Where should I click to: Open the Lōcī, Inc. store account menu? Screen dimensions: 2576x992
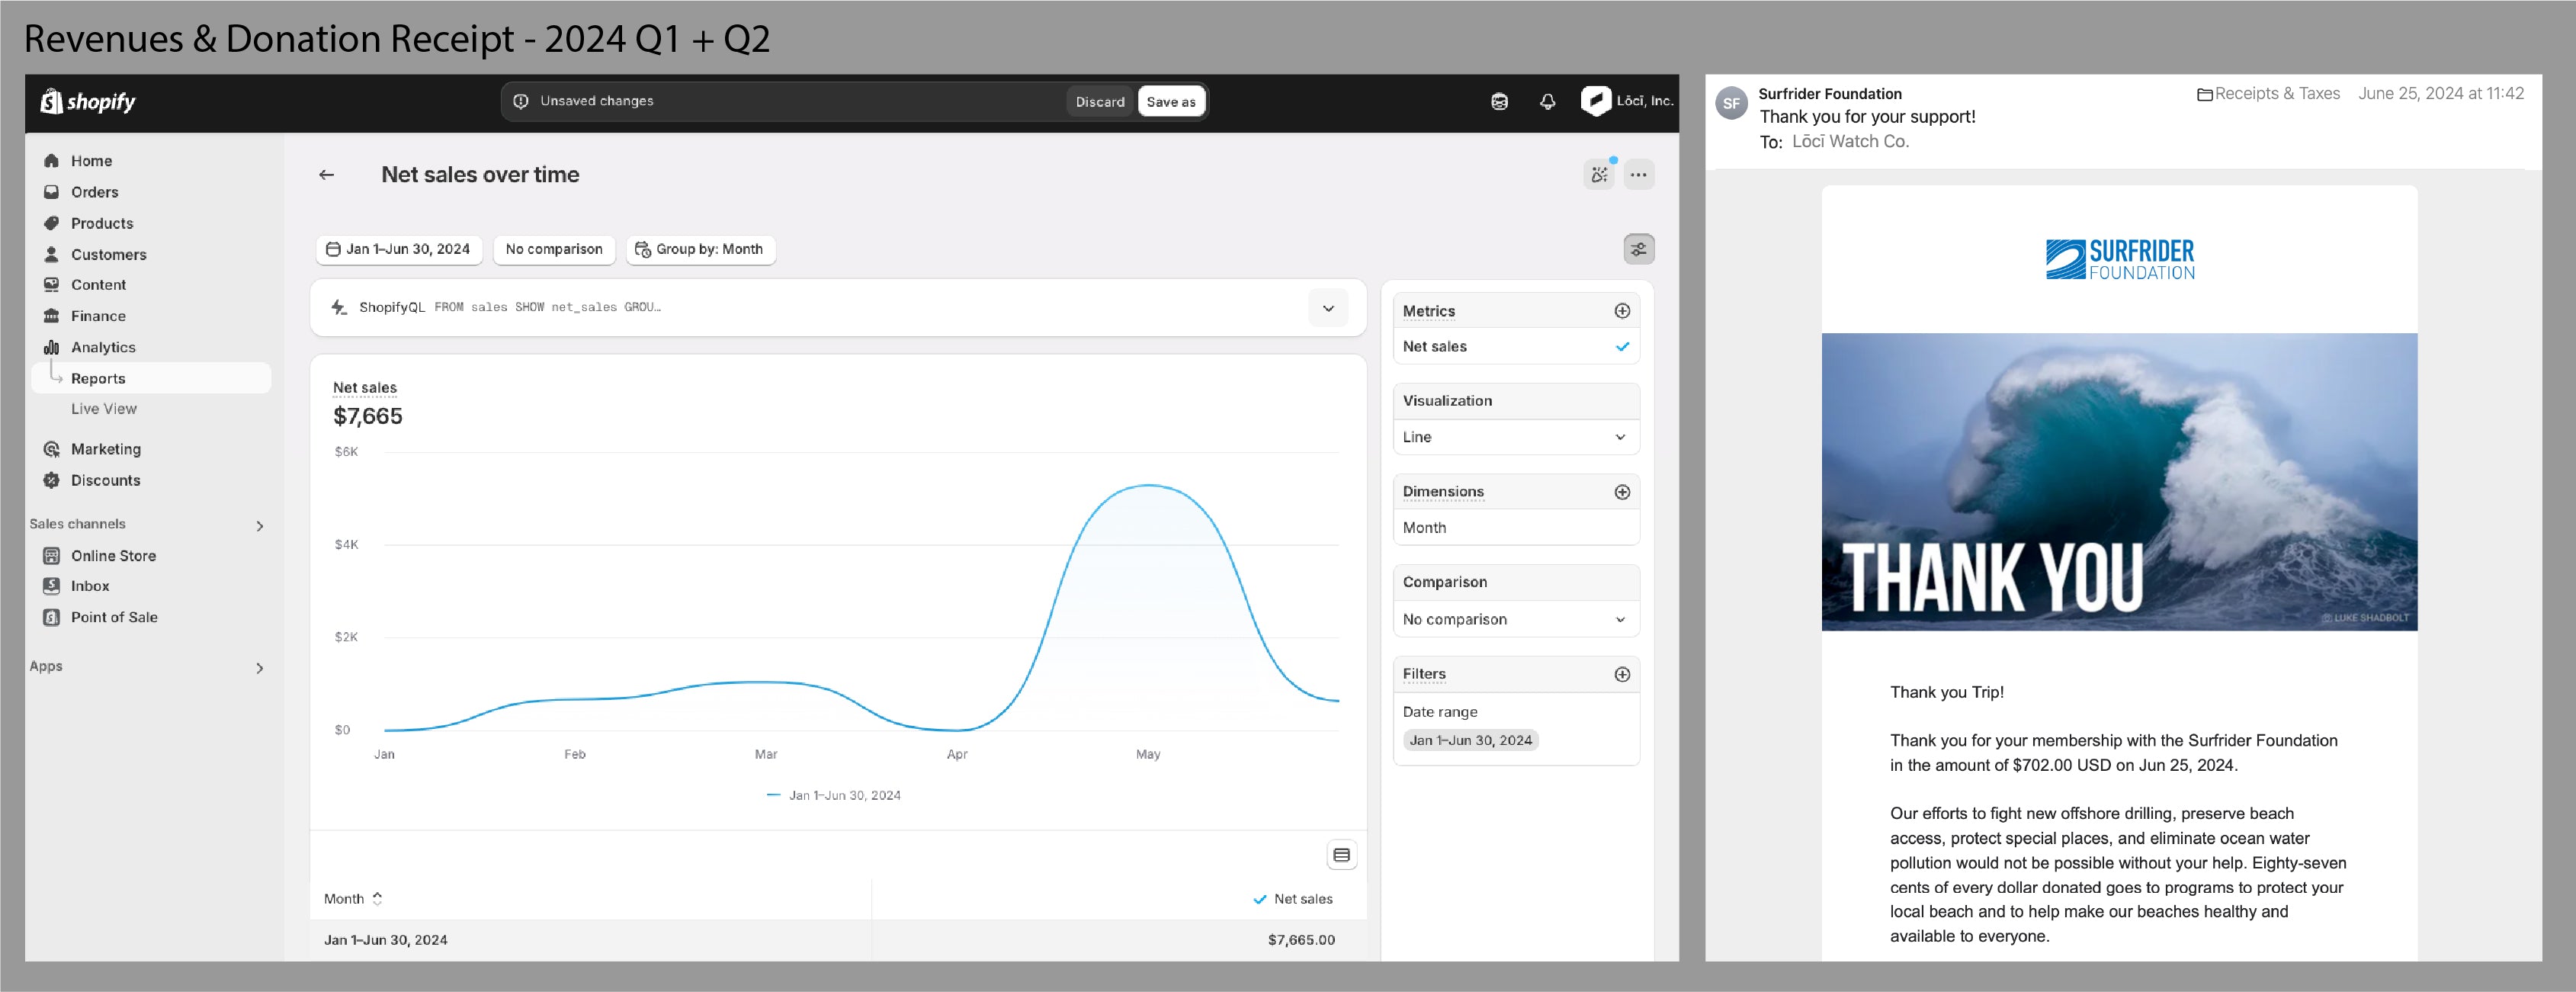pos(1627,101)
